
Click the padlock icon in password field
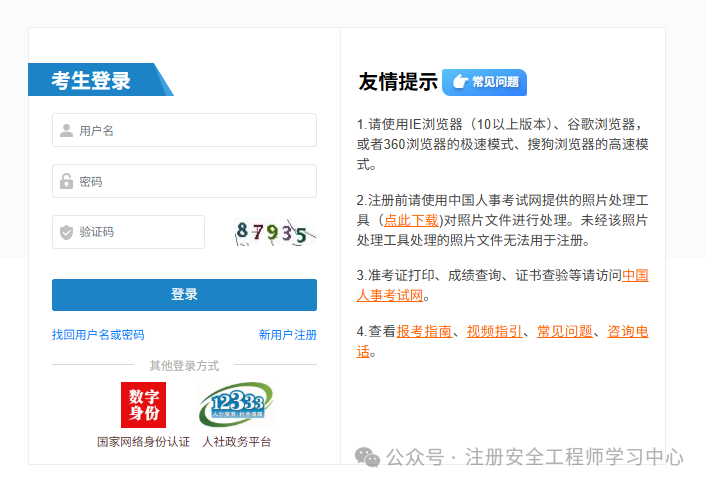66,181
